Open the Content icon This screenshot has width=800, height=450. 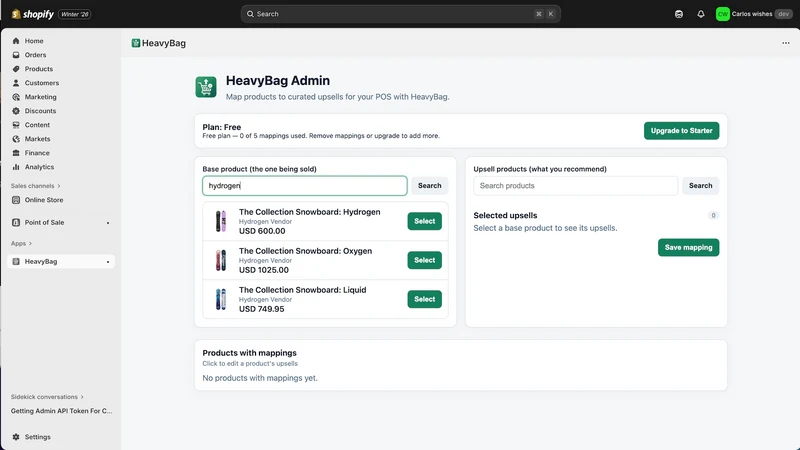(x=16, y=125)
